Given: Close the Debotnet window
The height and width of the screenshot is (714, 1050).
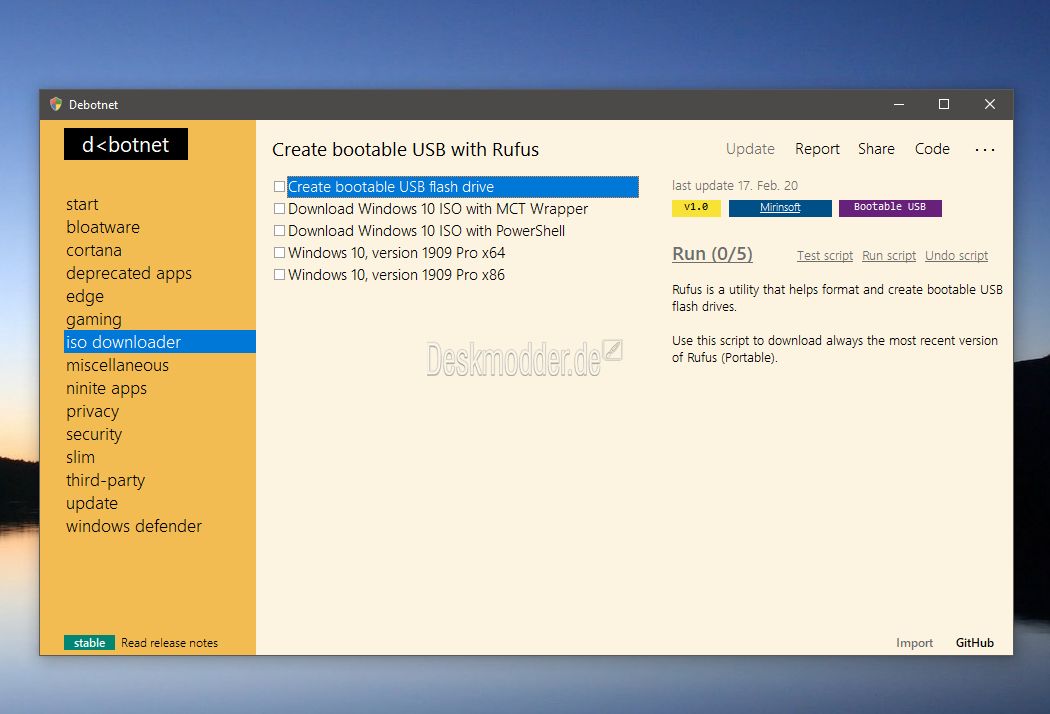Looking at the screenshot, I should tap(990, 104).
